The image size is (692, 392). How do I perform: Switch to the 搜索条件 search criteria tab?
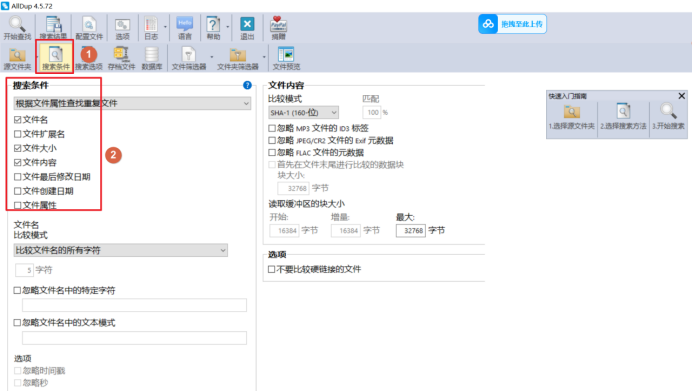55,58
